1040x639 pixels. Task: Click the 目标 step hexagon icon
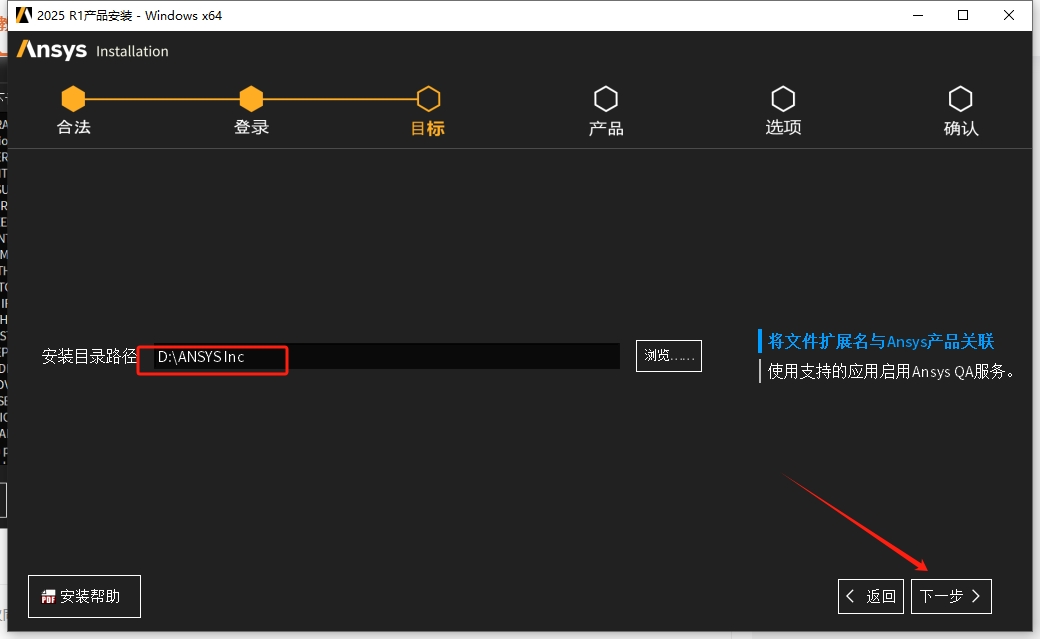(x=428, y=99)
